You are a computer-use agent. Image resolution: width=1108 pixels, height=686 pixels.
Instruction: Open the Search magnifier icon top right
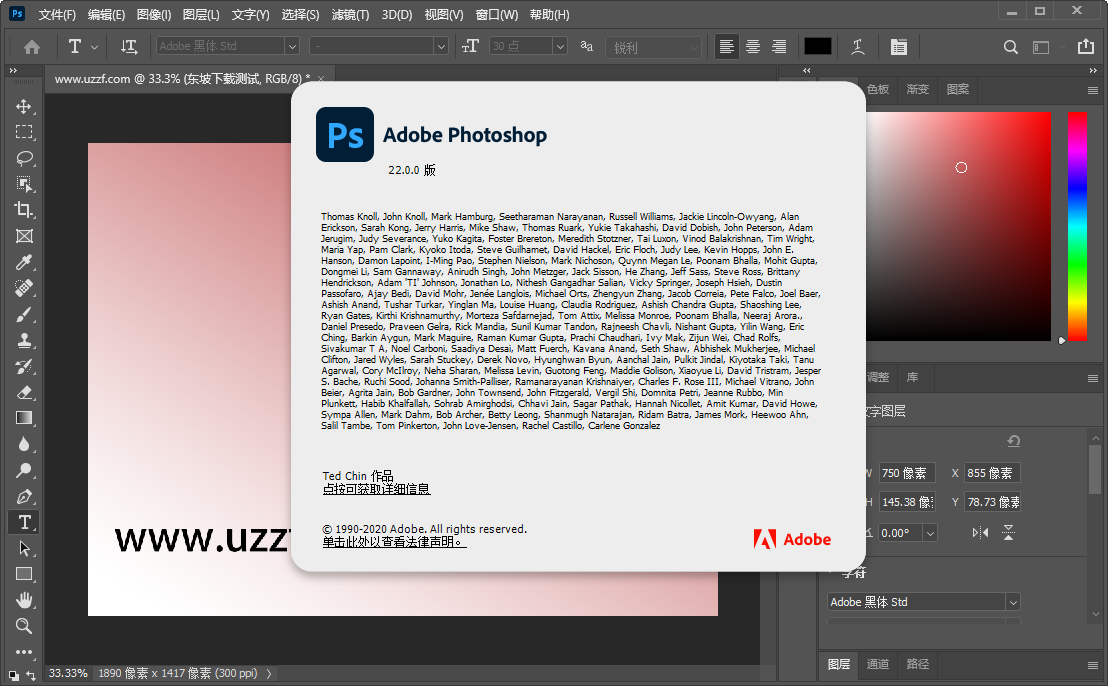(x=1010, y=47)
